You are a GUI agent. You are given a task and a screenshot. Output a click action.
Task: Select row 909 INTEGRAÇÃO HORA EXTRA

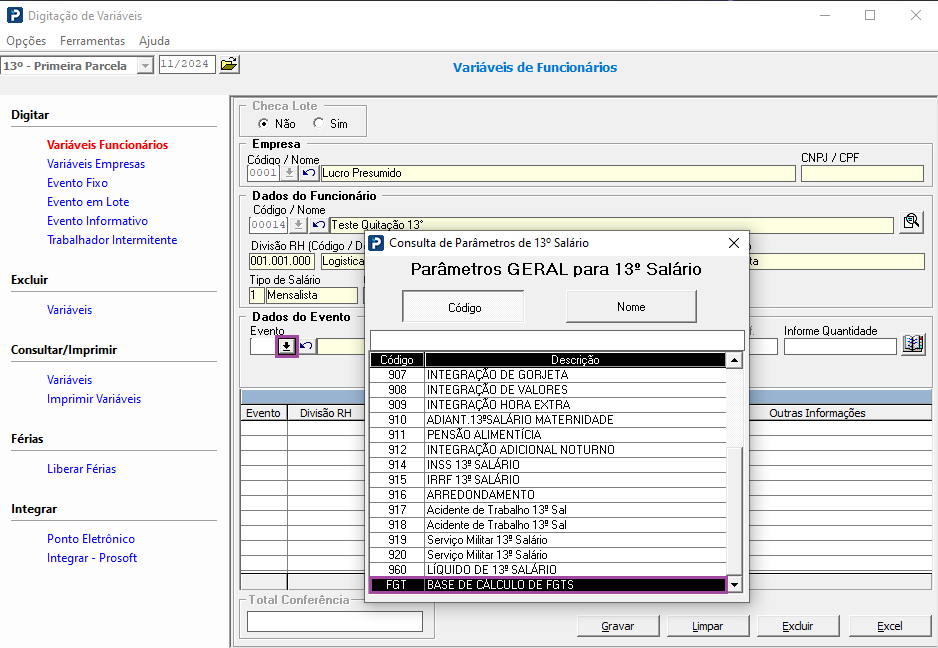(548, 405)
